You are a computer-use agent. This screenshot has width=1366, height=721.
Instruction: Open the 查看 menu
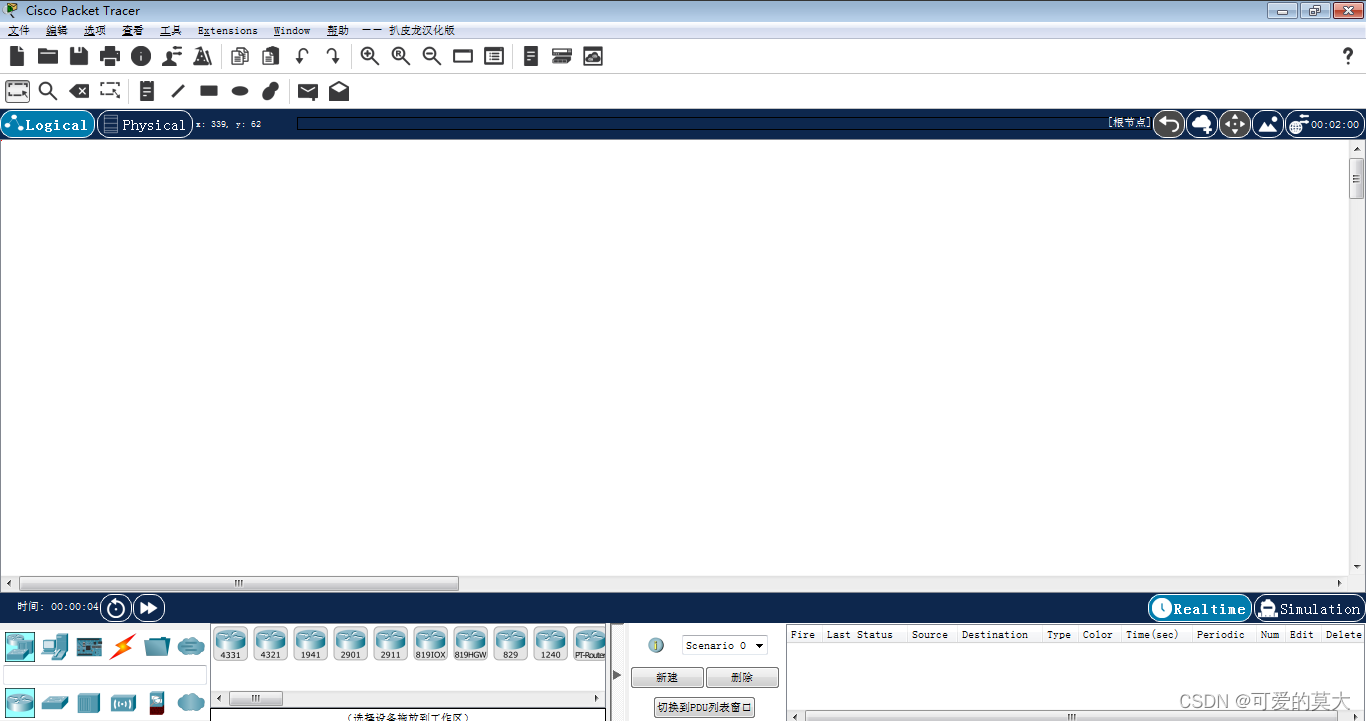click(133, 30)
